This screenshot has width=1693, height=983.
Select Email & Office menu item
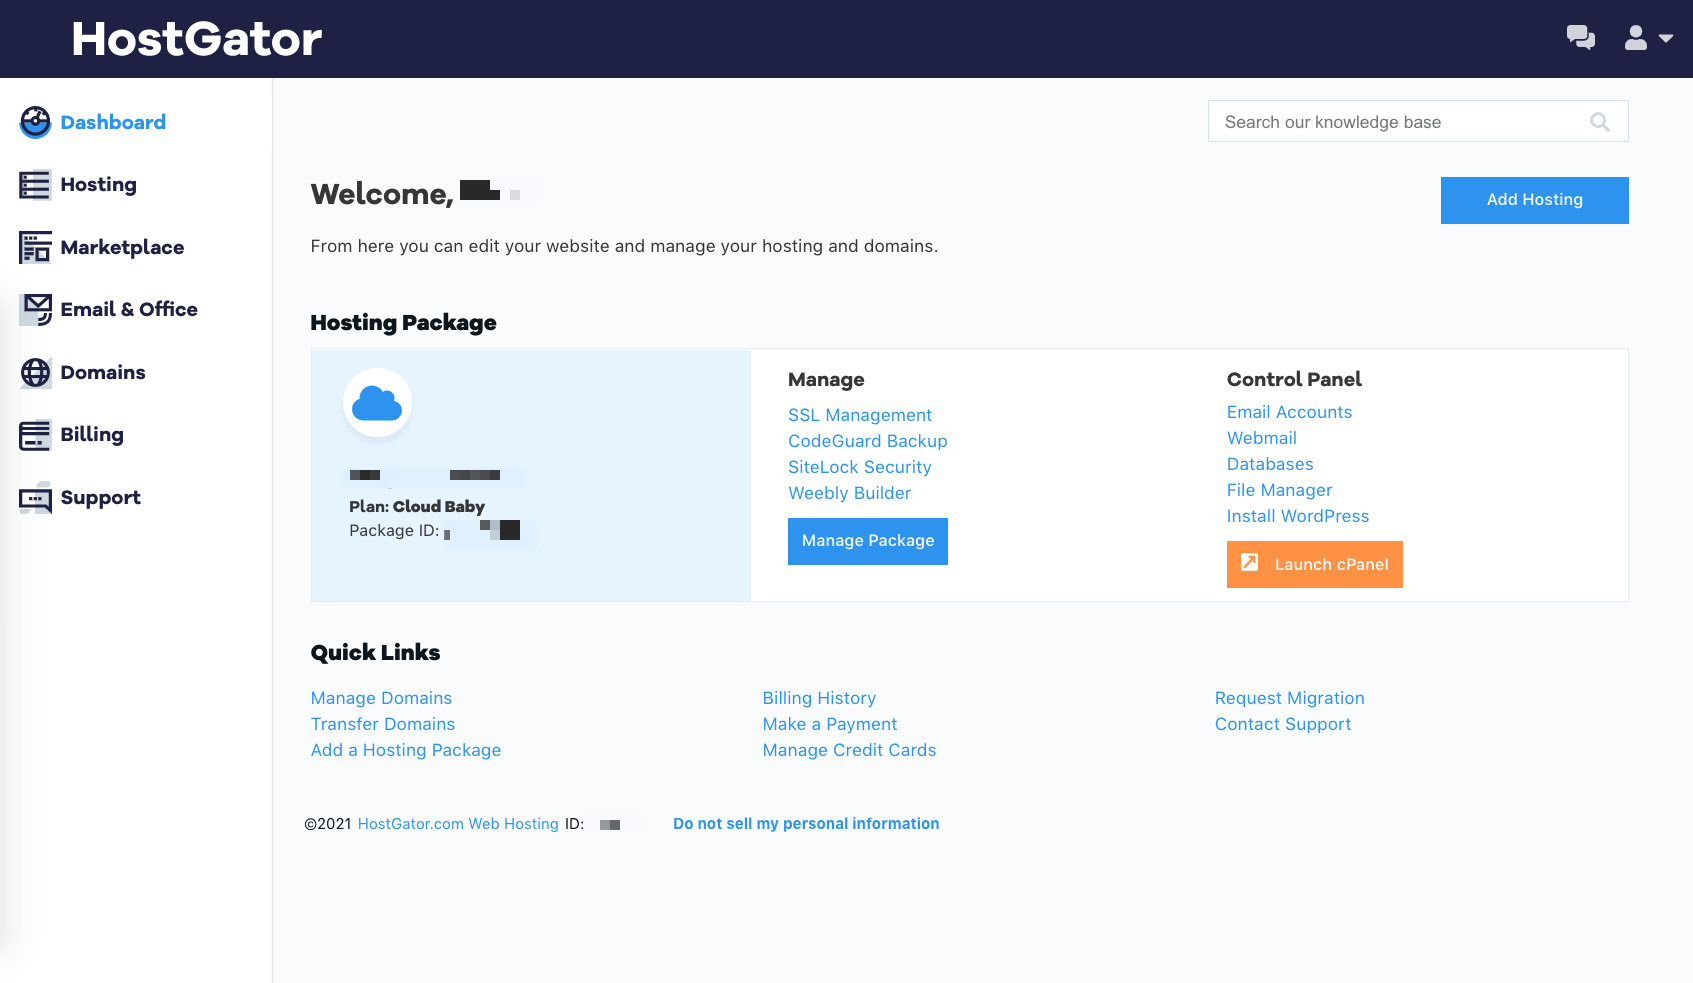[x=129, y=309]
